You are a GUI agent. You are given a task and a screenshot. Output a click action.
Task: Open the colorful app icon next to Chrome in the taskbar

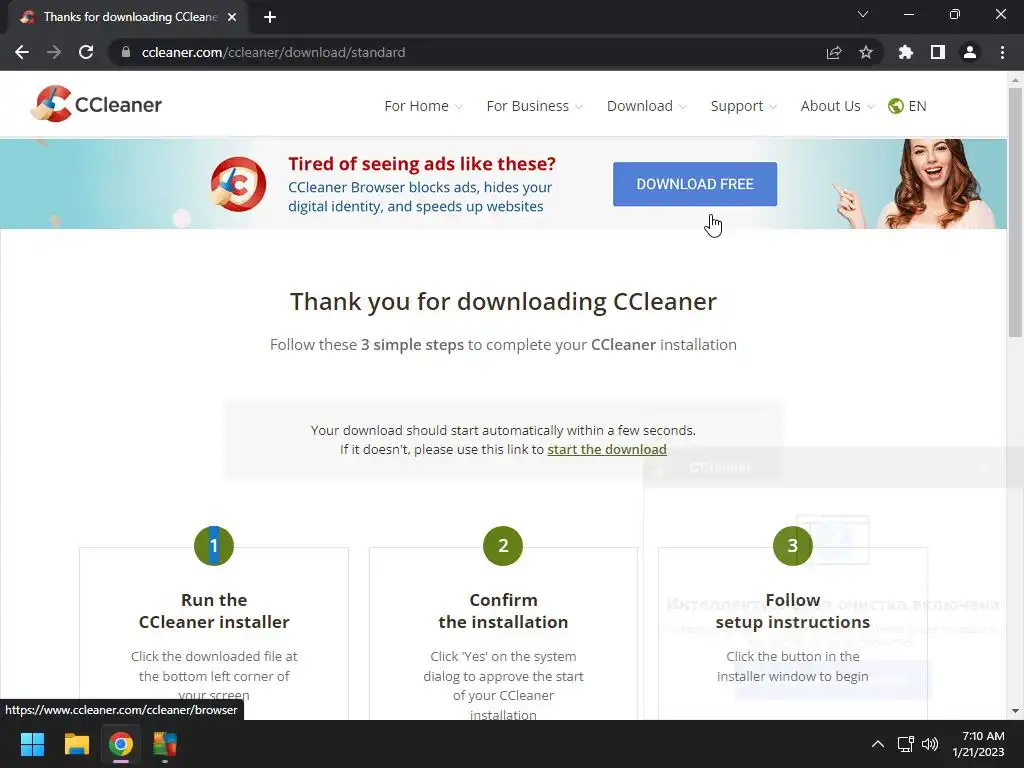165,744
